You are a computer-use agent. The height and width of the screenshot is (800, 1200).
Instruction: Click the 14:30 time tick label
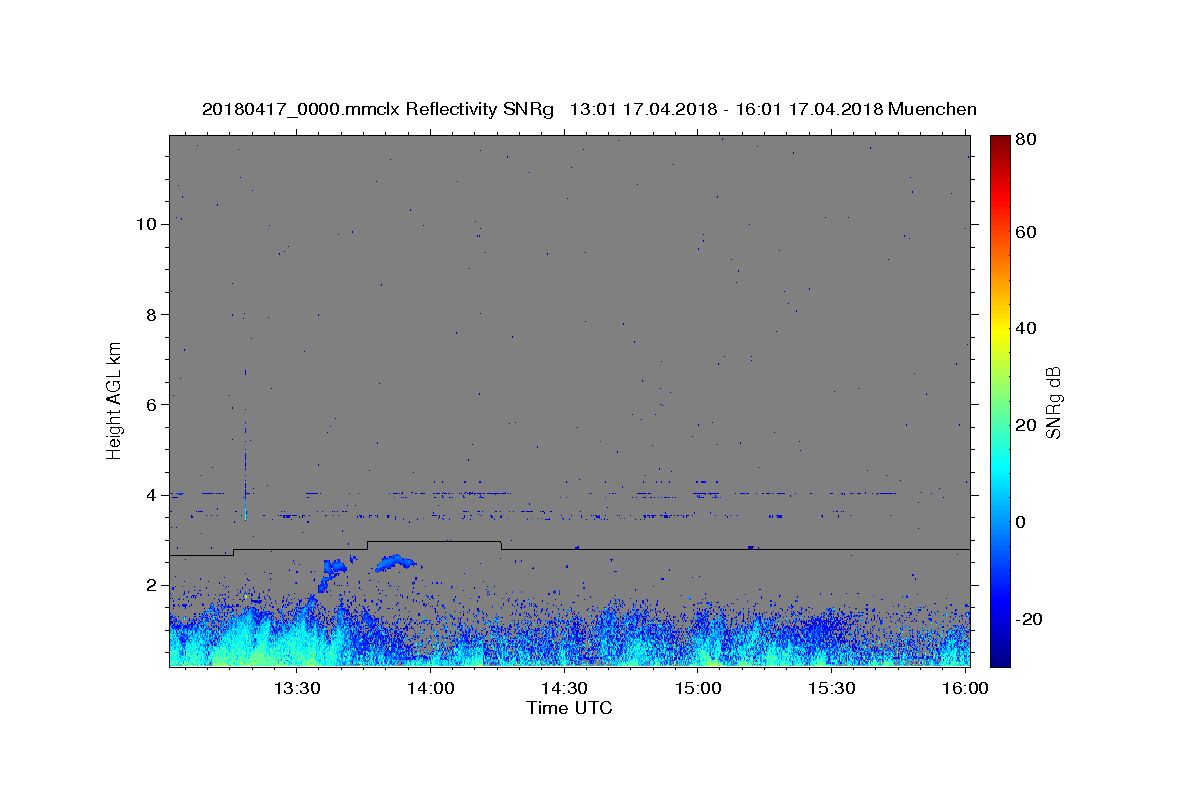click(564, 688)
